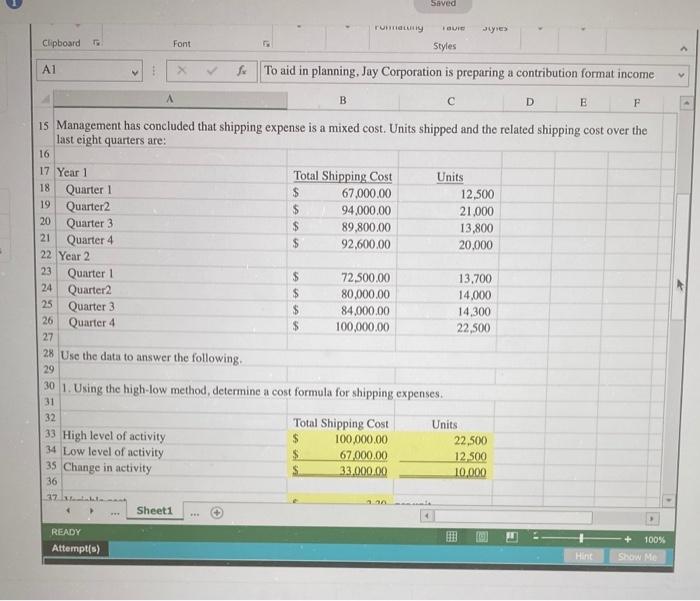Switch to Page Break Preview icon
700x601 pixels.
tap(512, 537)
